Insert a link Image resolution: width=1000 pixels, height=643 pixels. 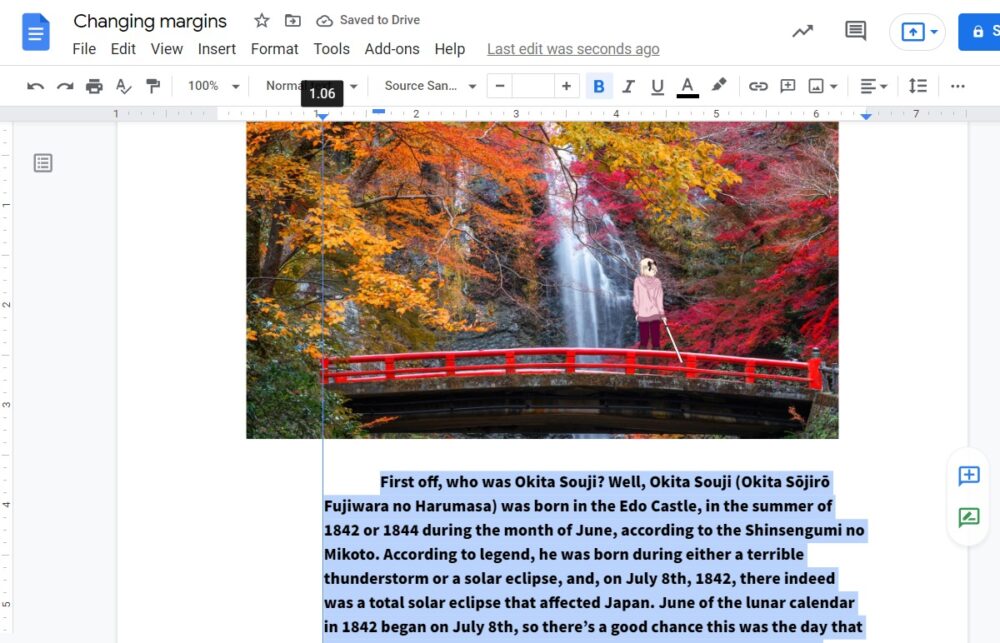coord(758,86)
